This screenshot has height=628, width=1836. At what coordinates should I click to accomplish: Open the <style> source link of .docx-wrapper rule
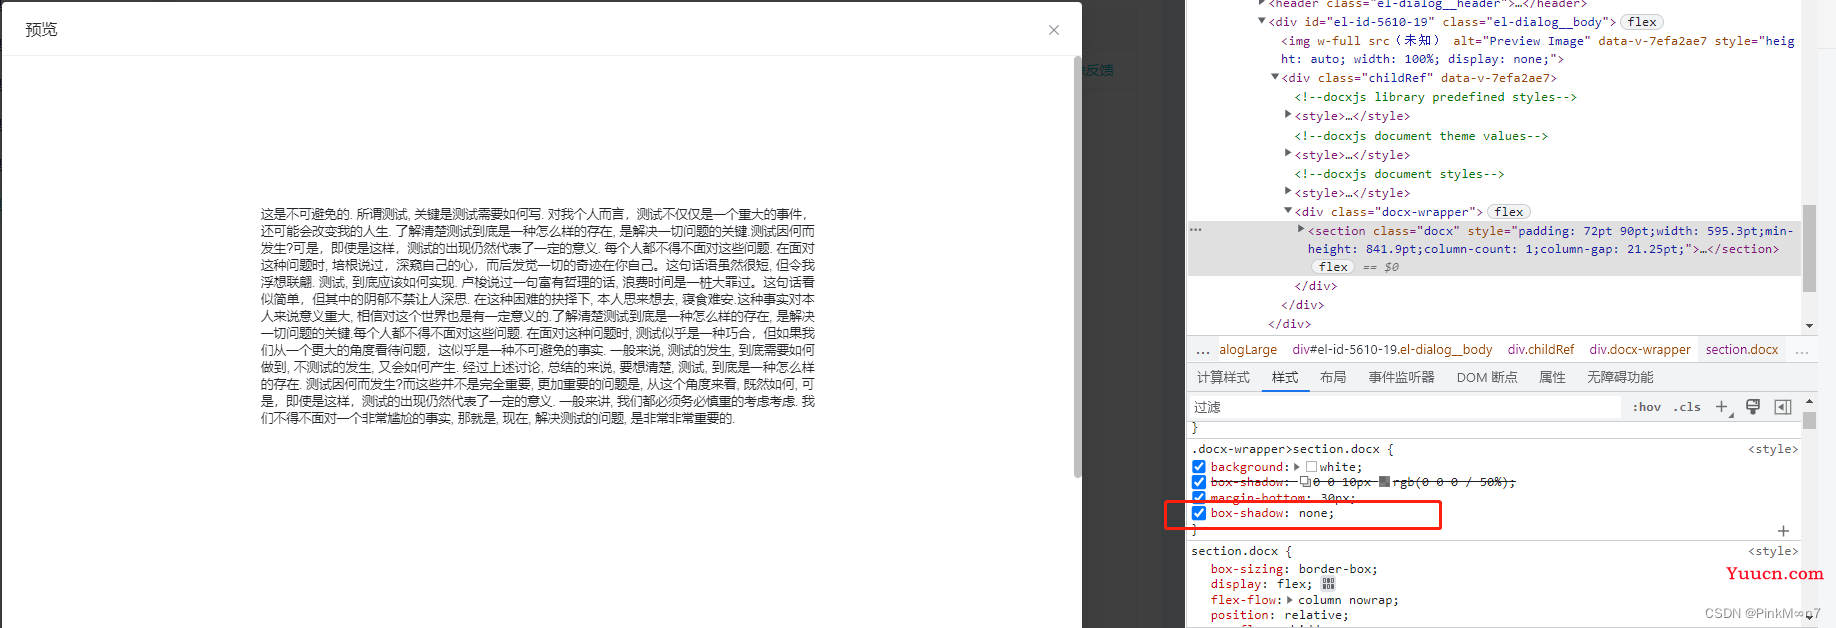(1773, 449)
